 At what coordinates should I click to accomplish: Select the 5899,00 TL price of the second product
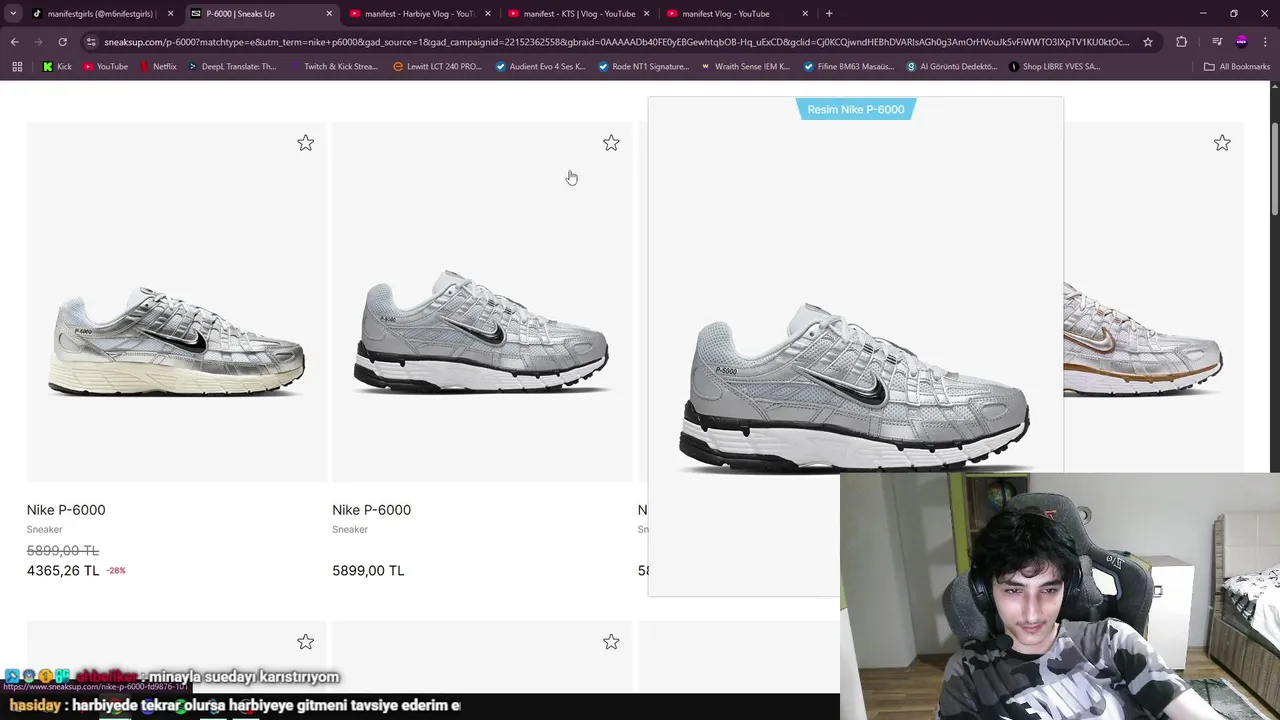368,570
